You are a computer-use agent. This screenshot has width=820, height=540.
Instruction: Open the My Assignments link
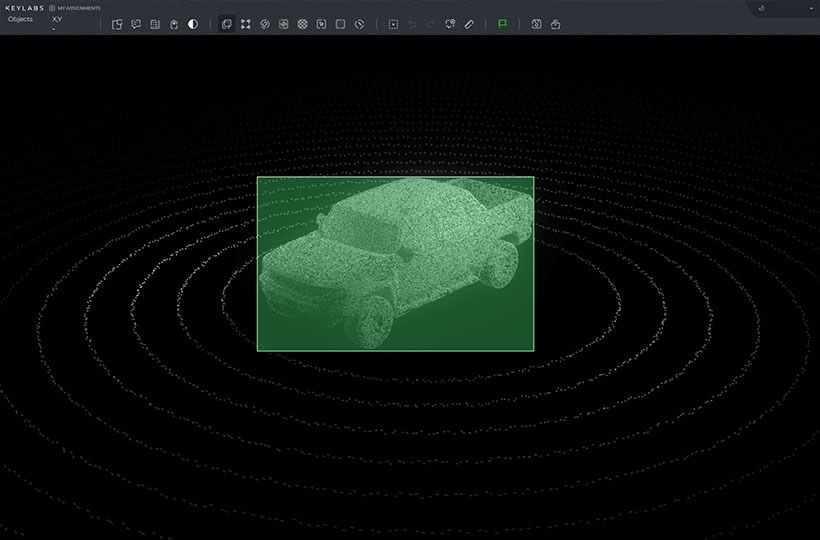[x=78, y=7]
